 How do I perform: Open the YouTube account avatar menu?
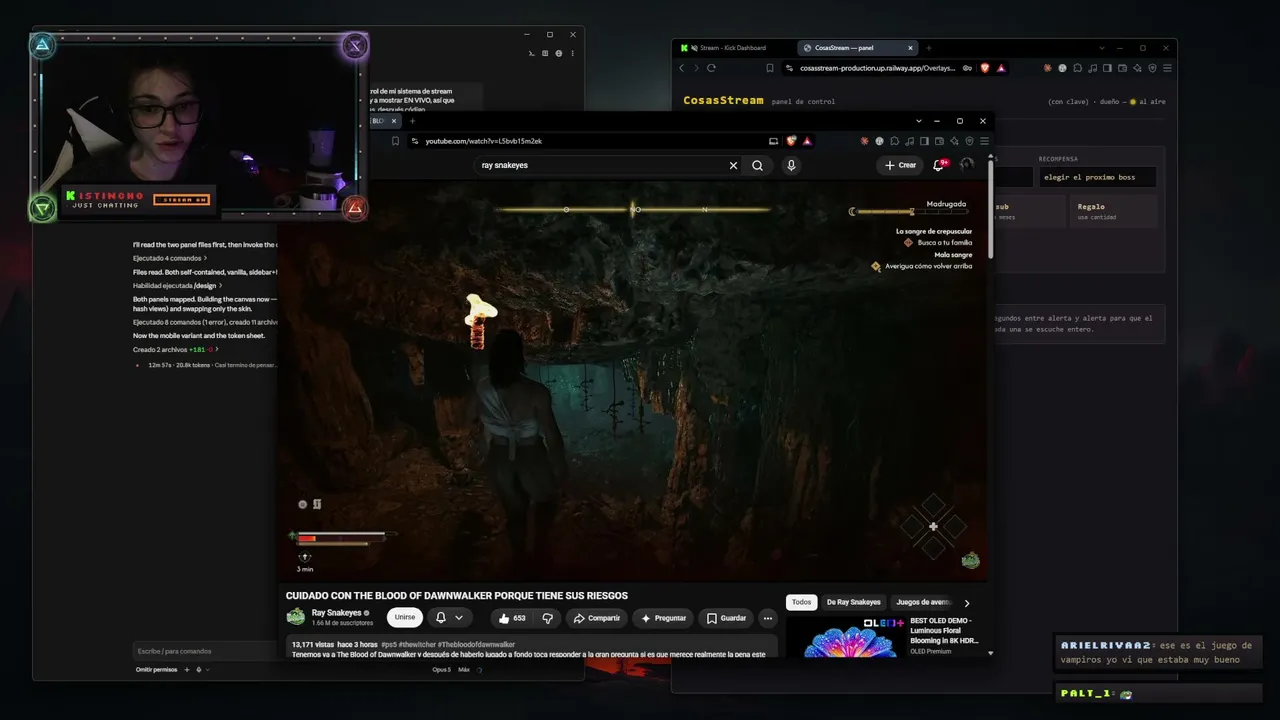coord(967,165)
